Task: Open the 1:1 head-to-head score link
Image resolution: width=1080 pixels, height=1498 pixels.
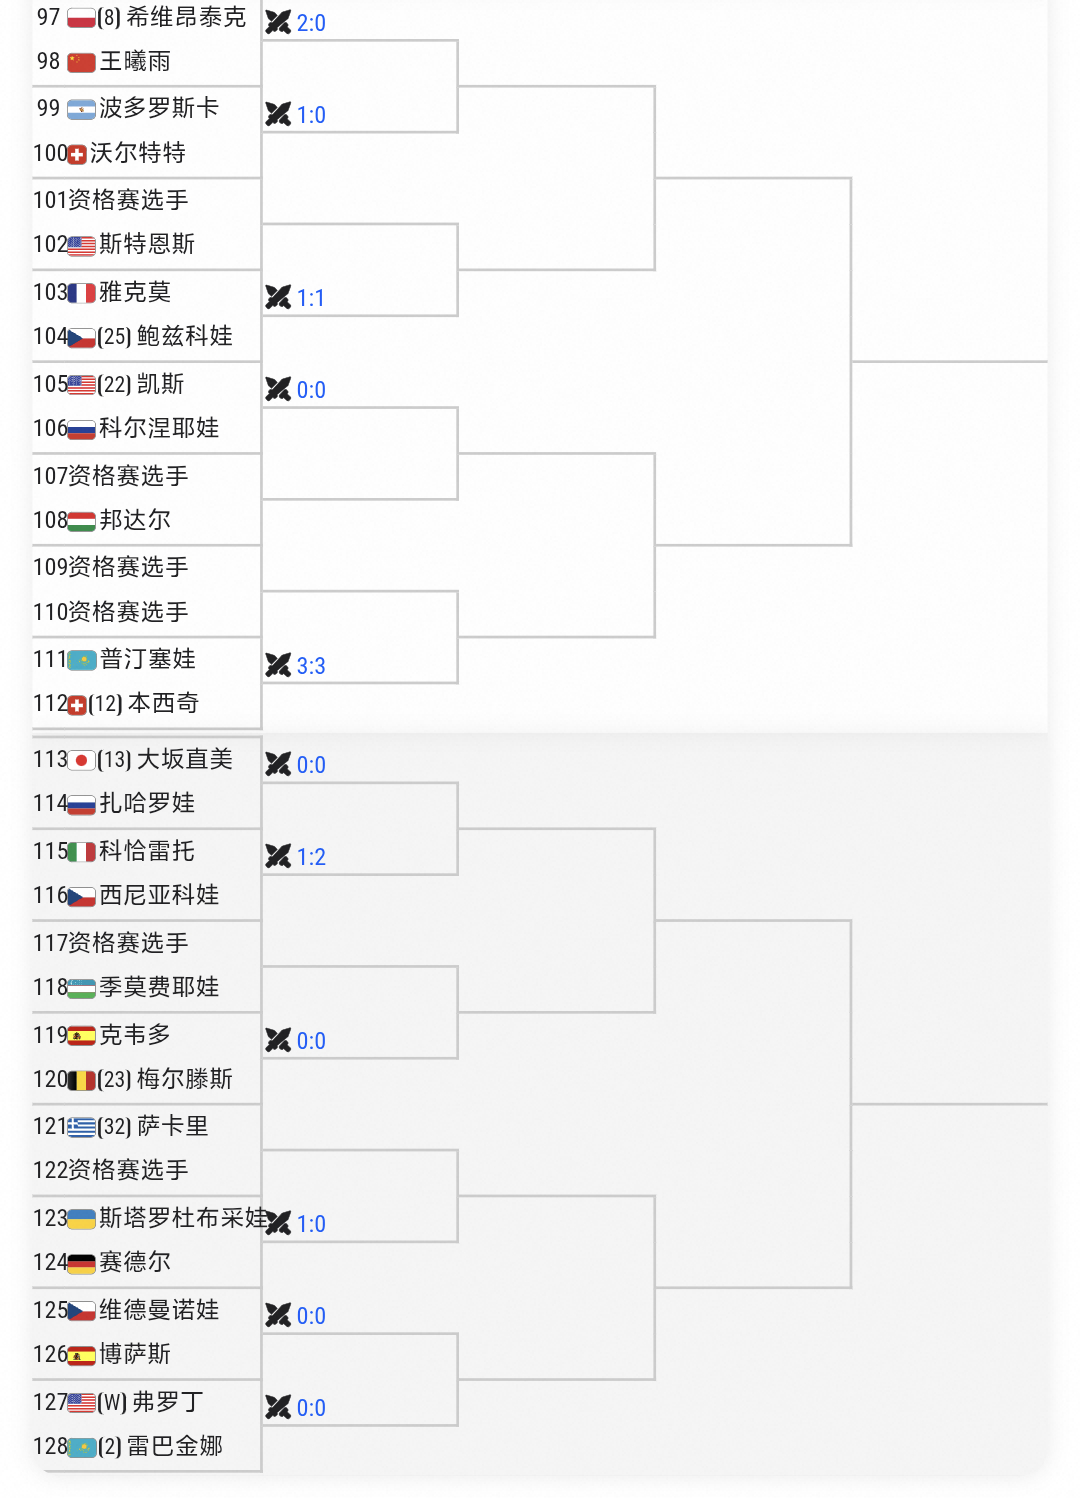Action: [x=311, y=298]
